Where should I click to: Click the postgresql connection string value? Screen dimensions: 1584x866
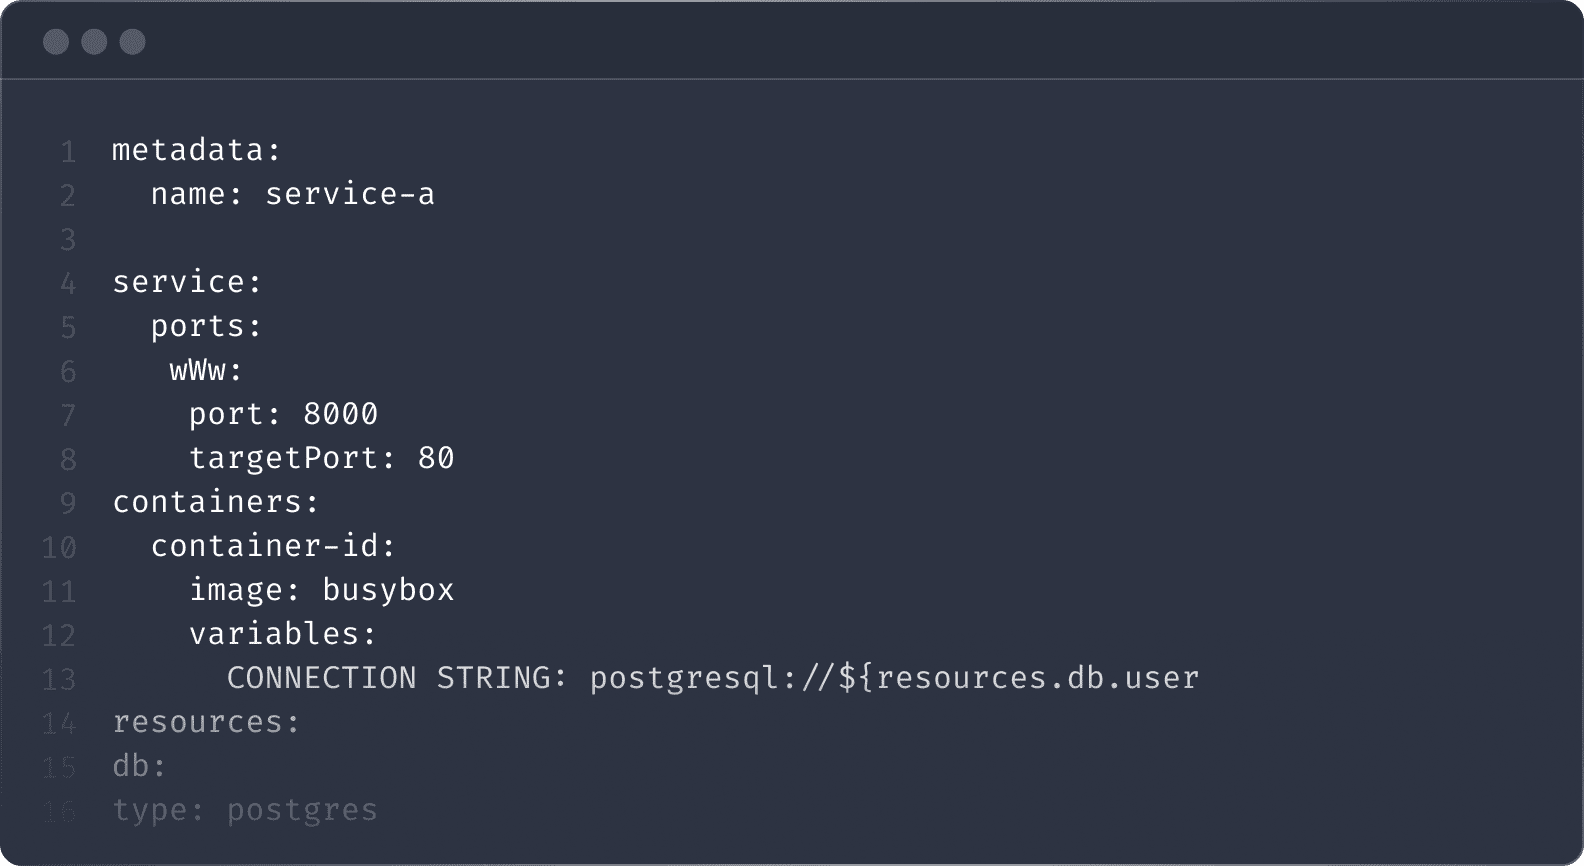pos(894,678)
